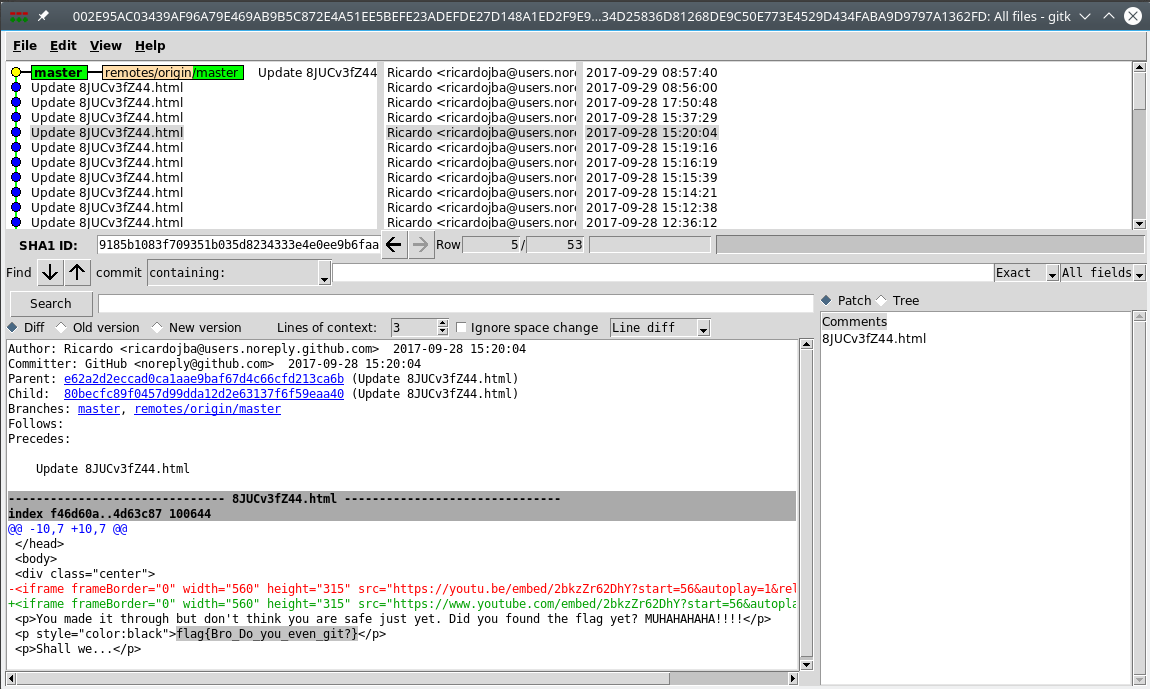Click the find previous up-arrow button
The height and width of the screenshot is (689, 1150).
[x=78, y=273]
